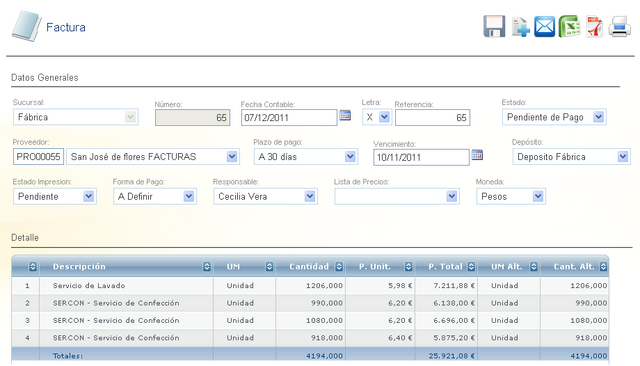The image size is (640, 366).
Task: Sort by the P. Total column arrows
Action: click(x=471, y=267)
